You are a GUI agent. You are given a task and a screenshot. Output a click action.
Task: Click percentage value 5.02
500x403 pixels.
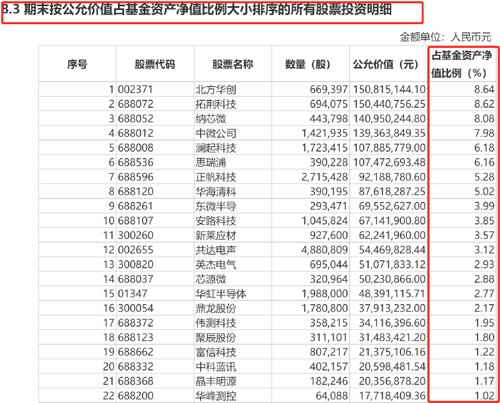click(484, 191)
